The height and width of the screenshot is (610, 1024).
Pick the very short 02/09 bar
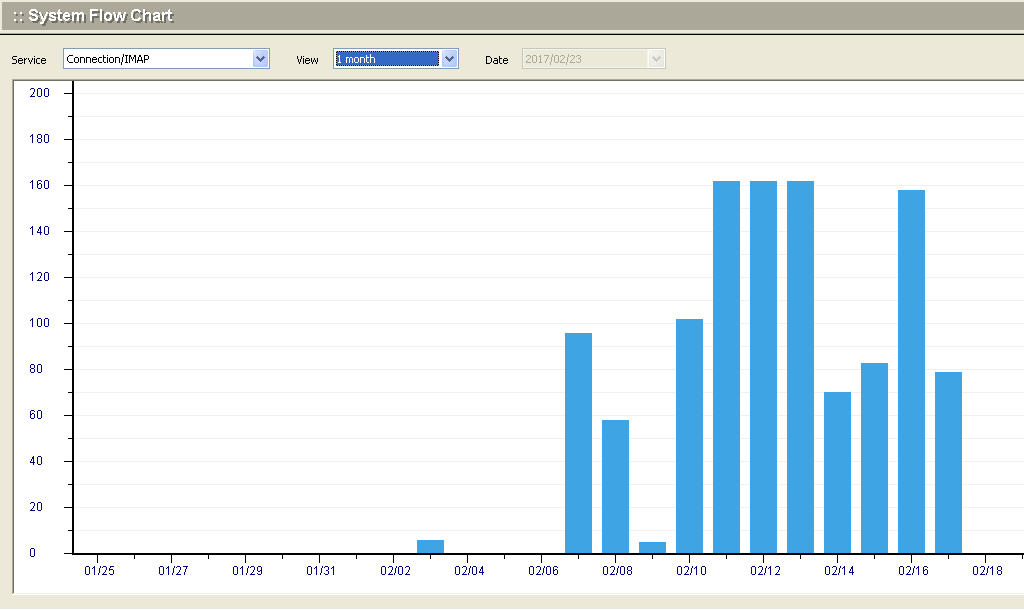pyautogui.click(x=652, y=547)
